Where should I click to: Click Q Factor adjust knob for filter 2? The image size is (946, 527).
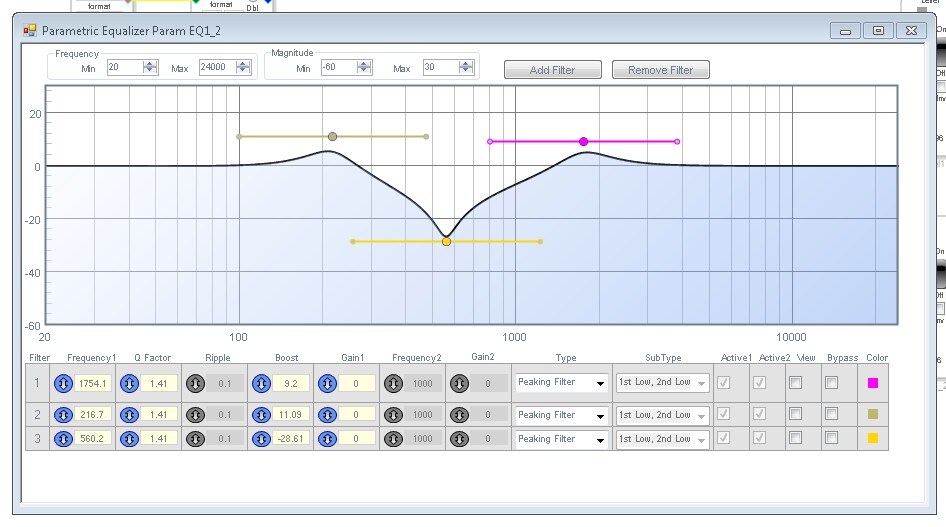point(129,415)
